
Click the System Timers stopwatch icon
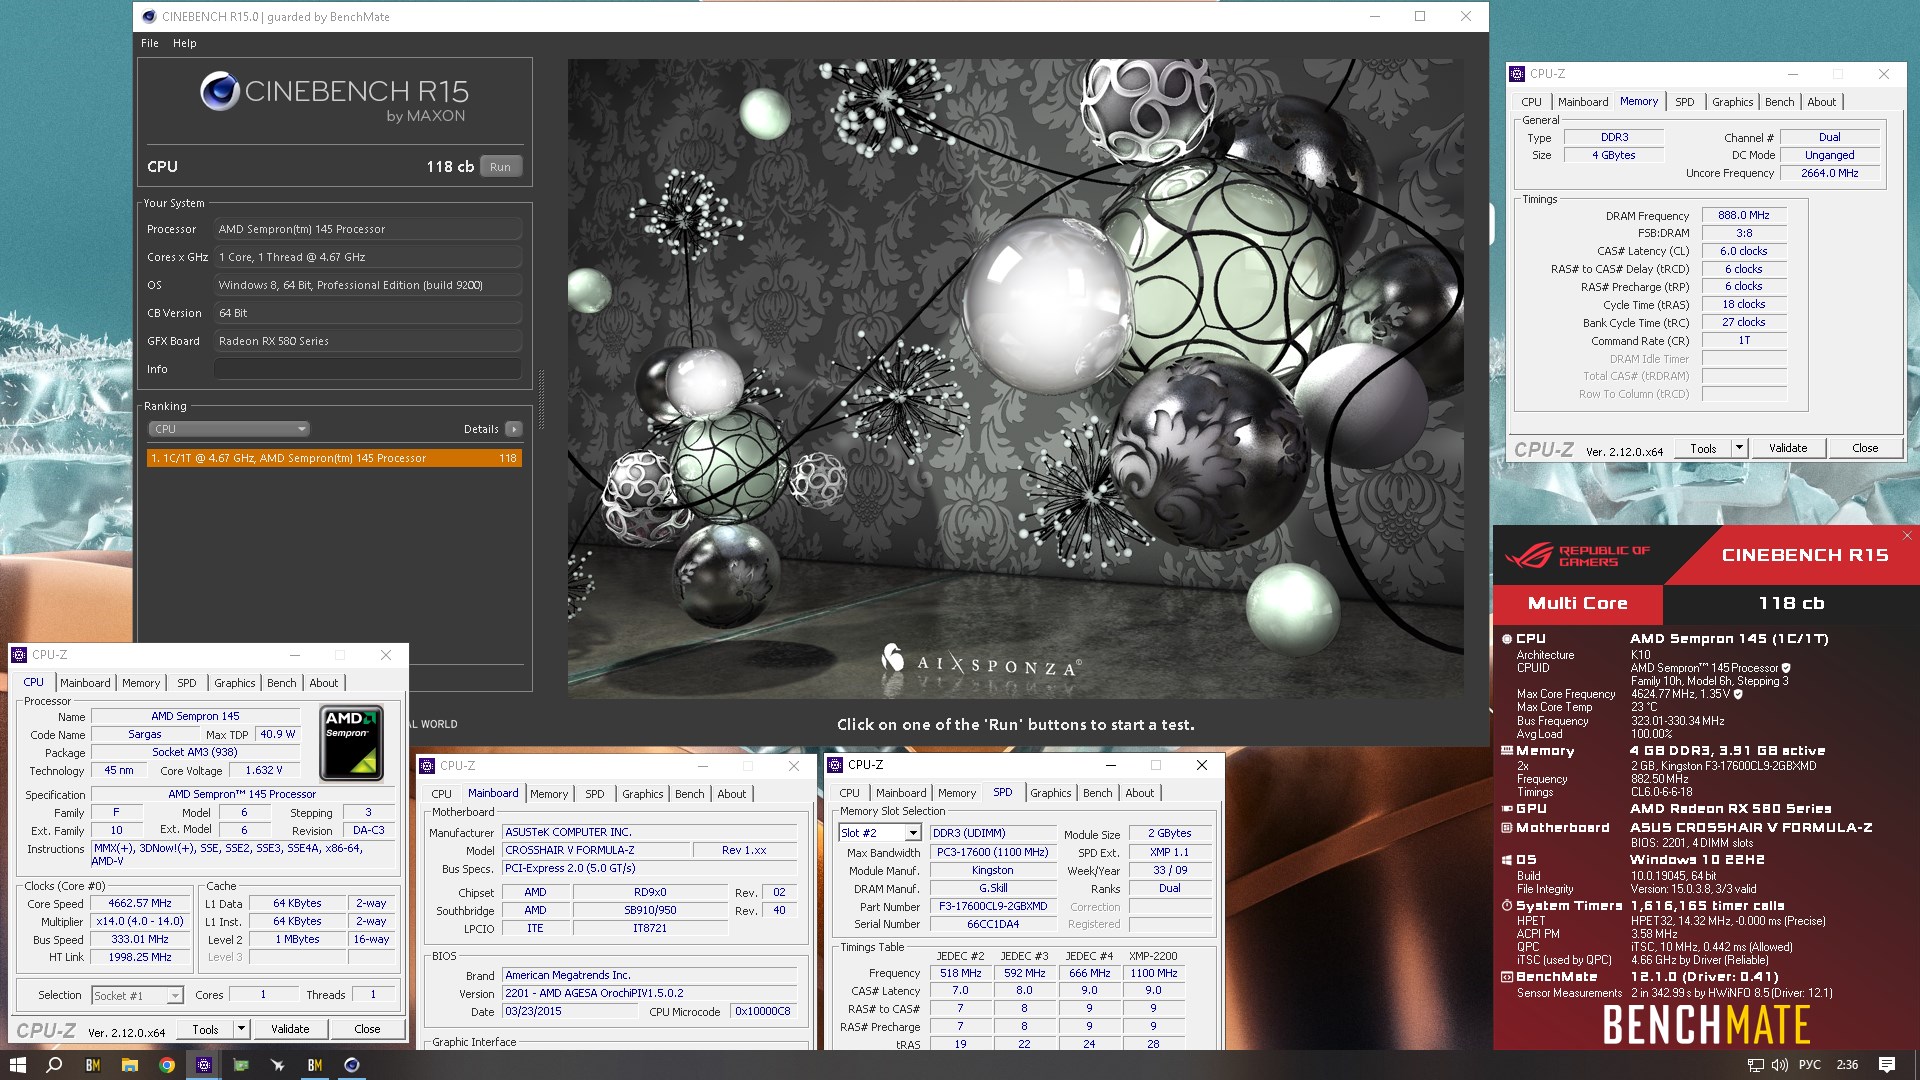click(x=1506, y=905)
